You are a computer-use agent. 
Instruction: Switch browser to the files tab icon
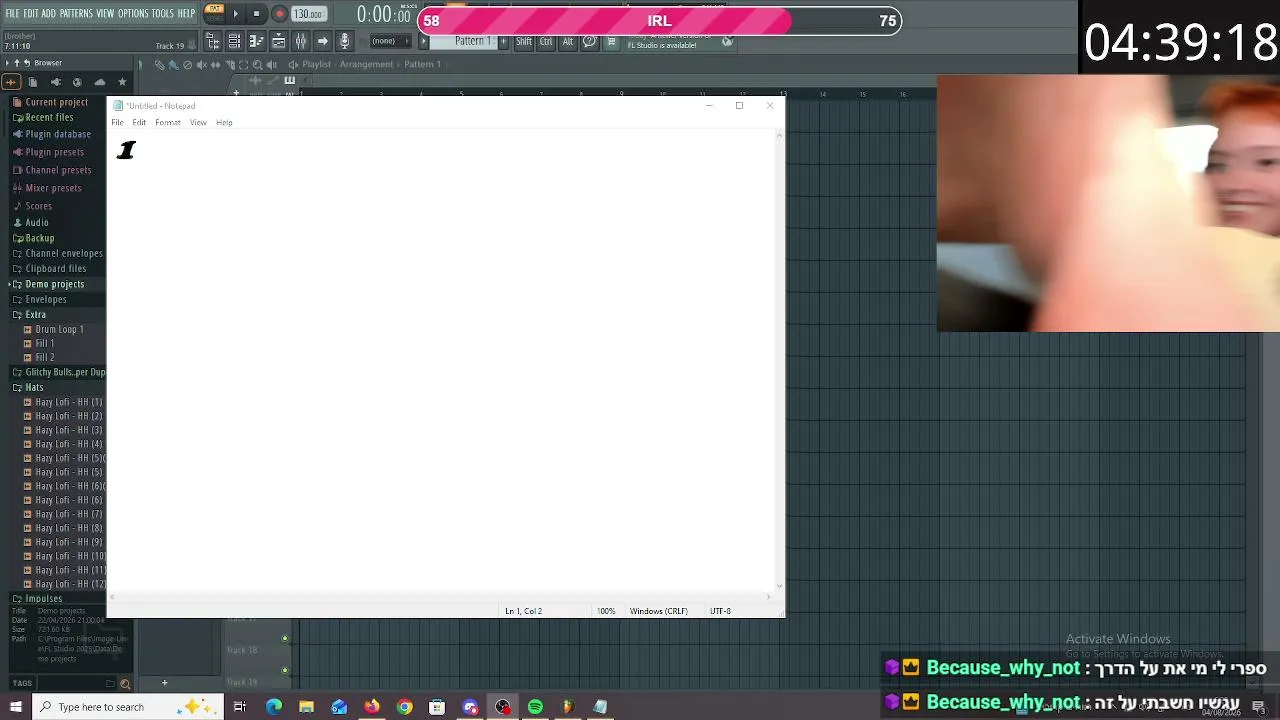[33, 82]
